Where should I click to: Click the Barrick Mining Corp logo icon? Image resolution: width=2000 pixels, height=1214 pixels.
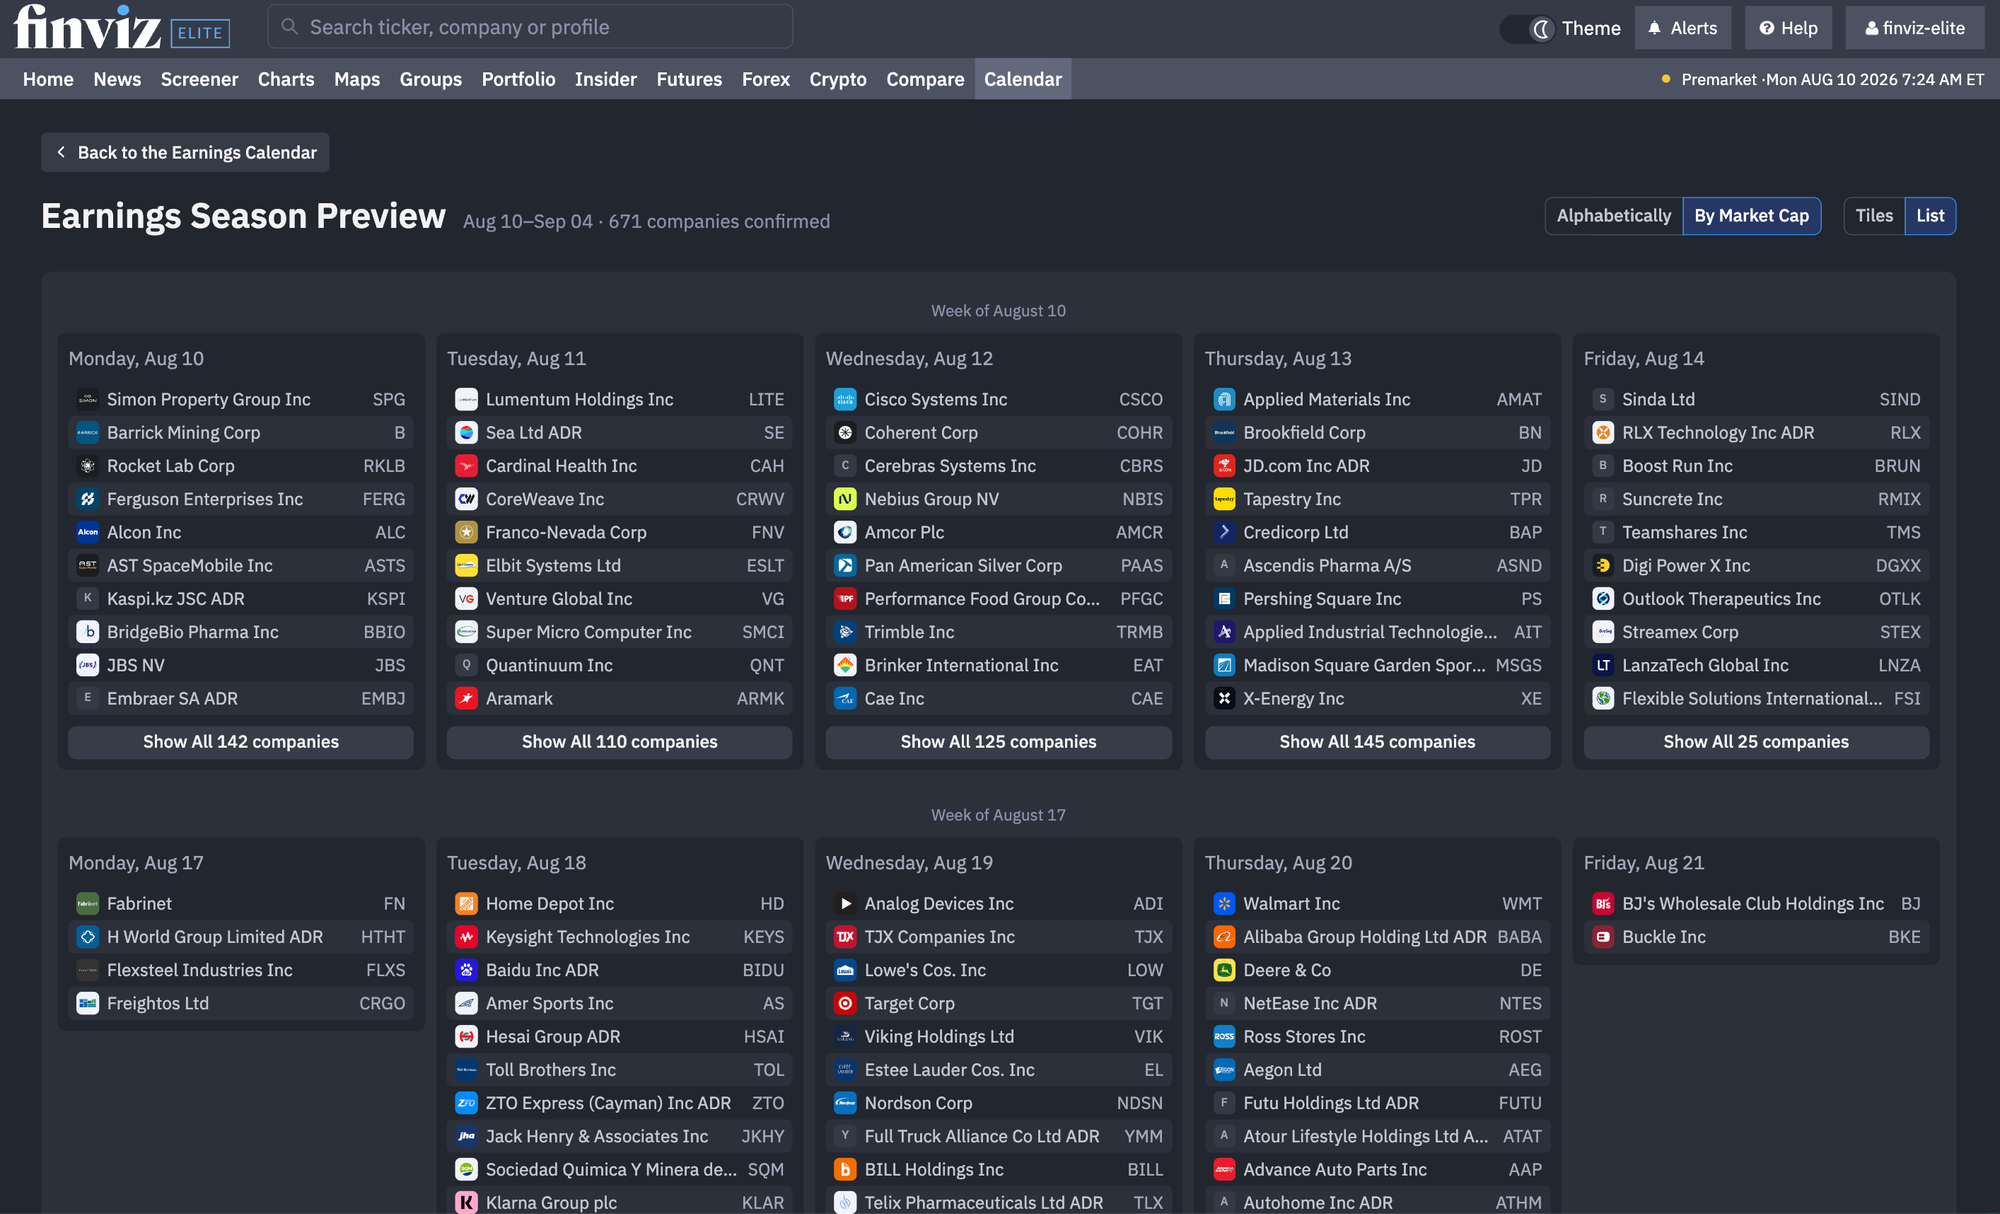[x=88, y=433]
